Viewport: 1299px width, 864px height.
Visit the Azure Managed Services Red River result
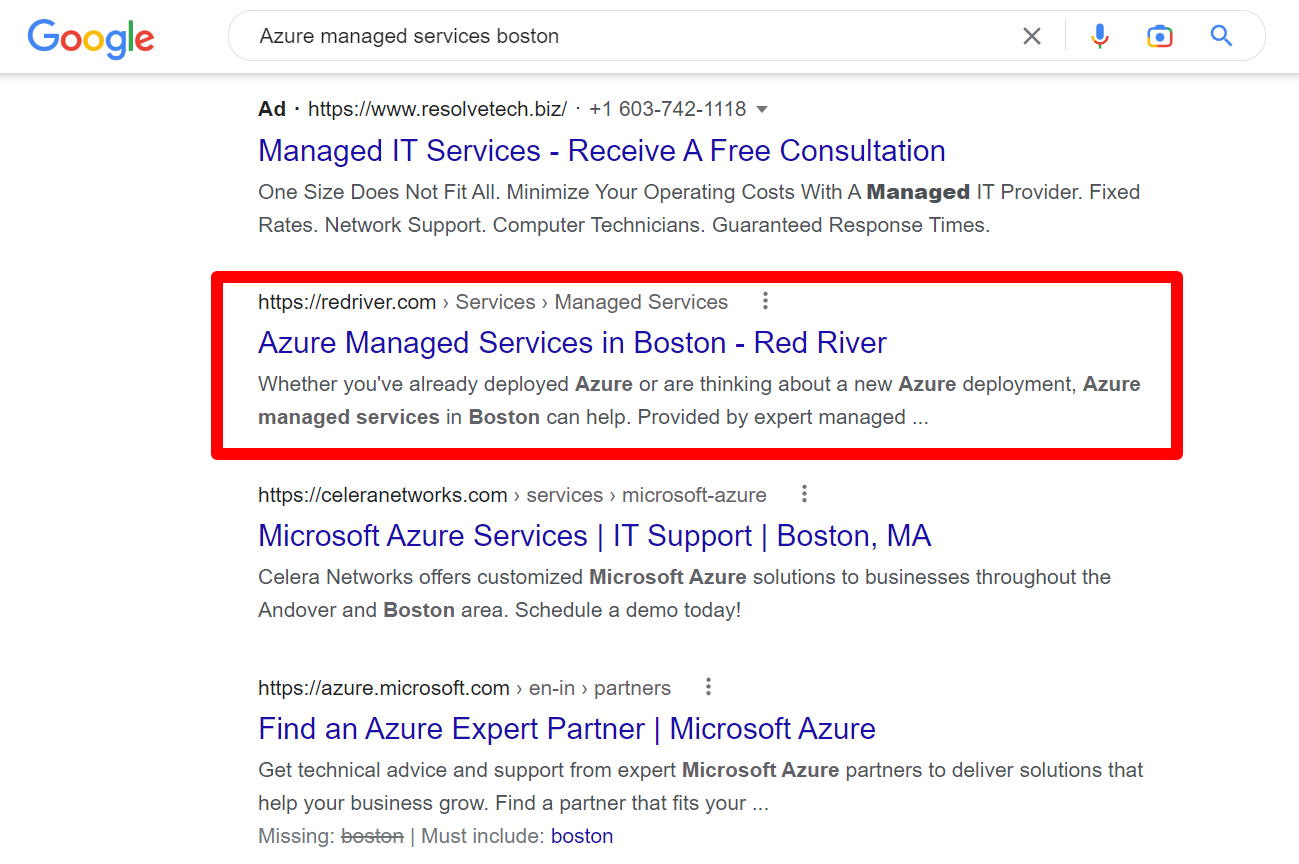pyautogui.click(x=572, y=342)
